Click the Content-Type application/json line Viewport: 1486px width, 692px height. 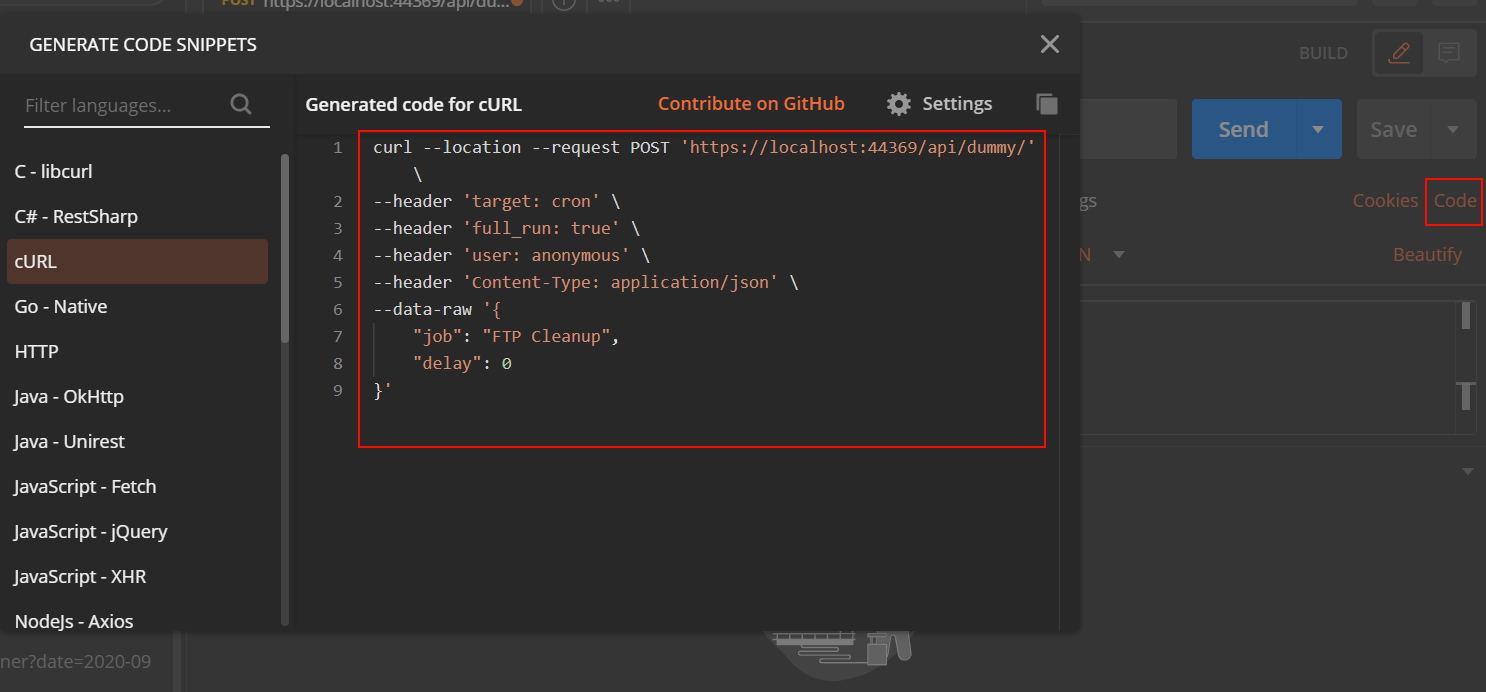[x=585, y=283]
